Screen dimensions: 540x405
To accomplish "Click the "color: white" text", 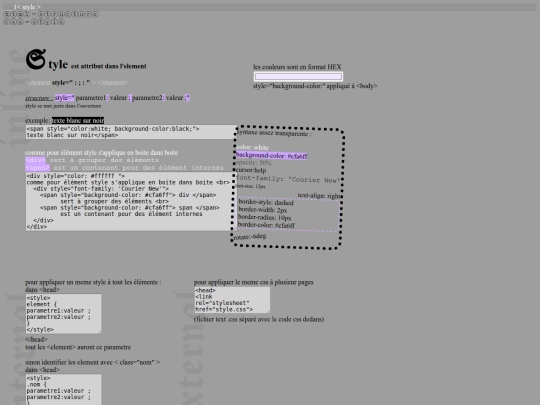I will [x=252, y=147].
